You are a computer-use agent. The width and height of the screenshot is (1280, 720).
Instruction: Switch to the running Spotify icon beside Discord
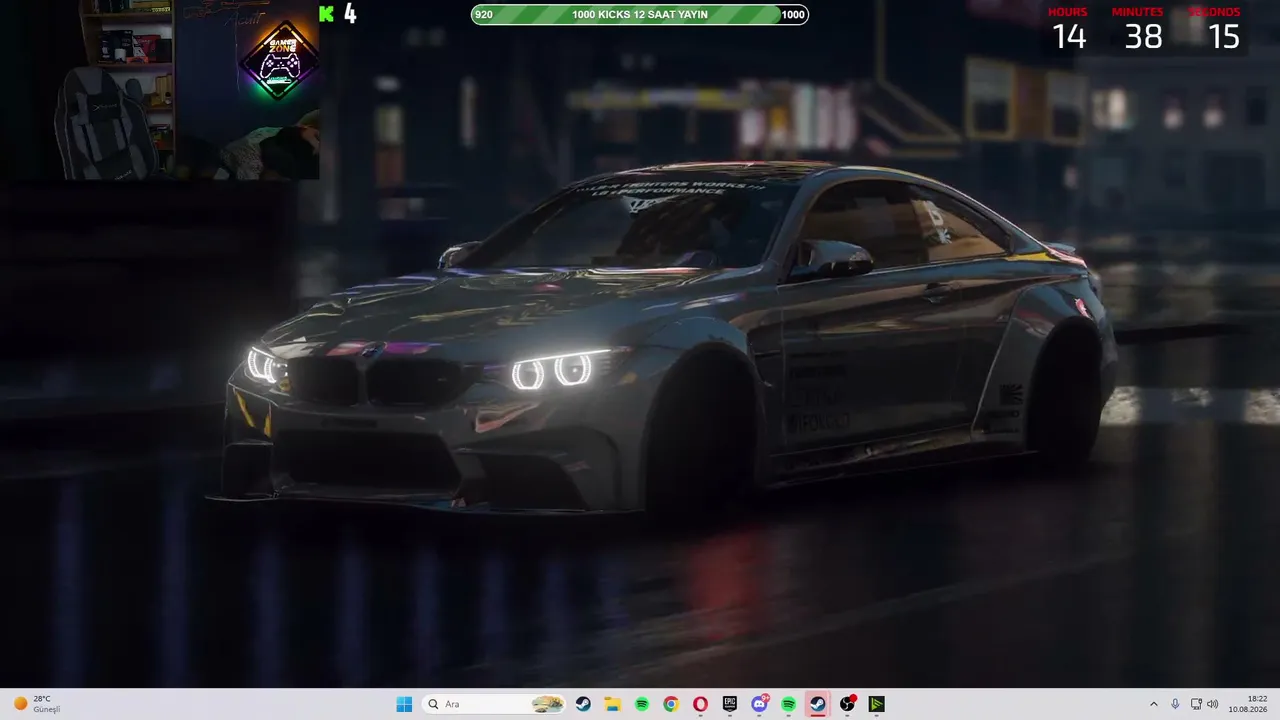tap(788, 704)
